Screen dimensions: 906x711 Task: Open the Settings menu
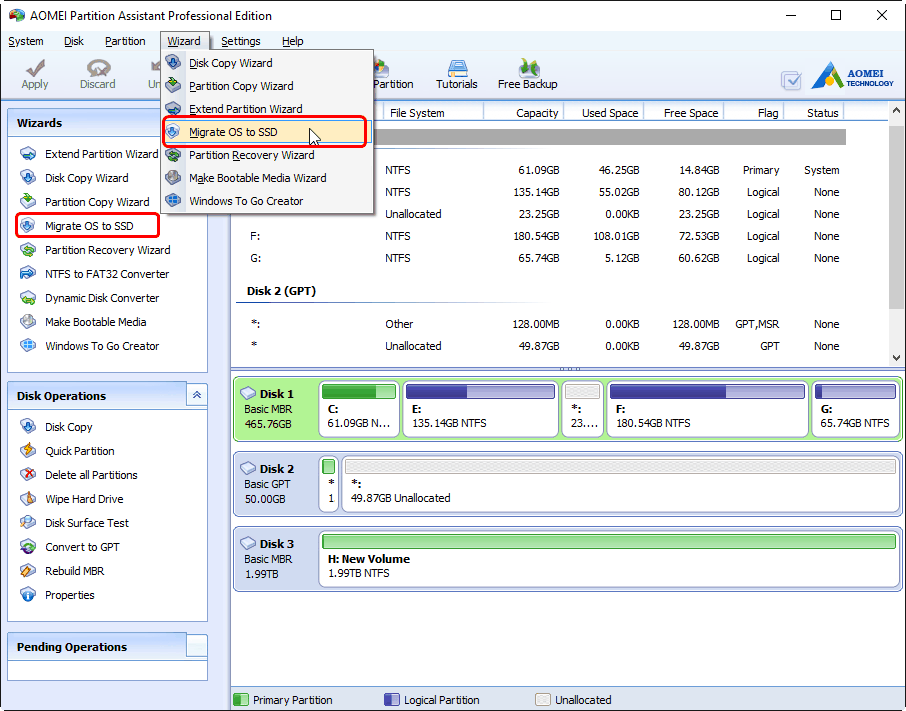pos(240,41)
